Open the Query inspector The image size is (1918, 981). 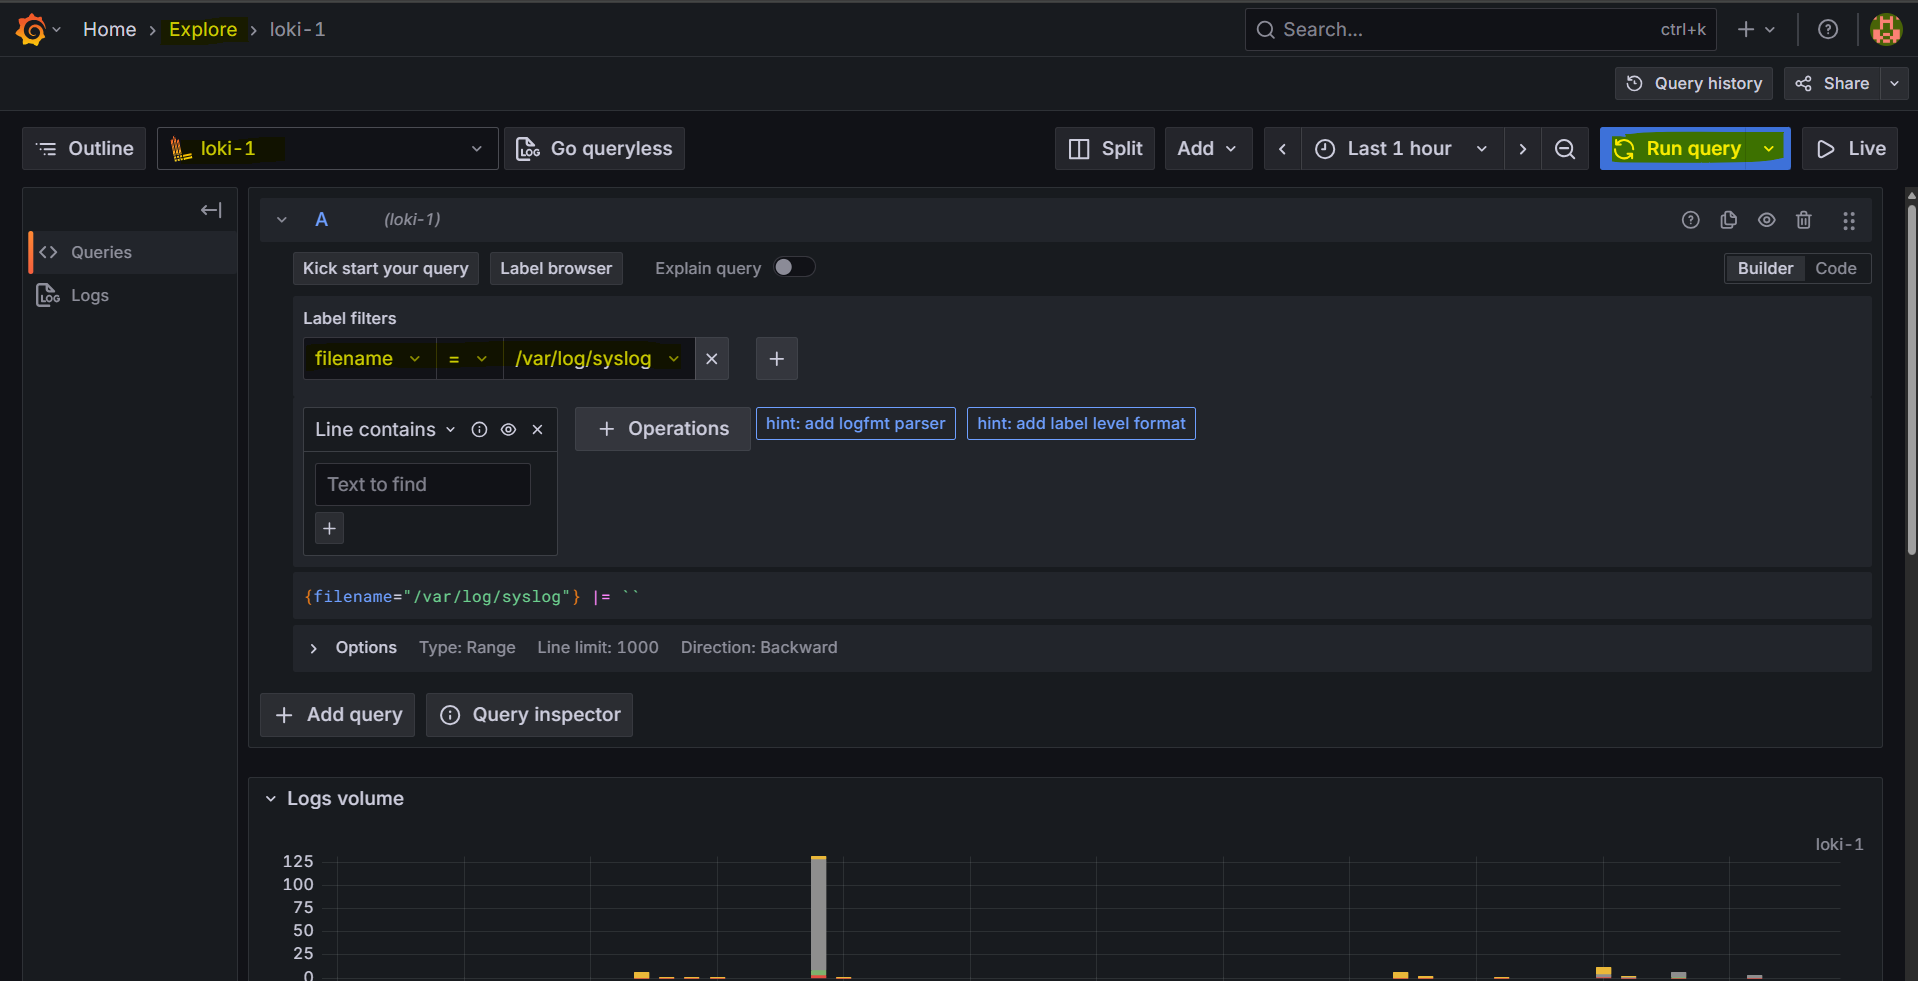point(529,715)
